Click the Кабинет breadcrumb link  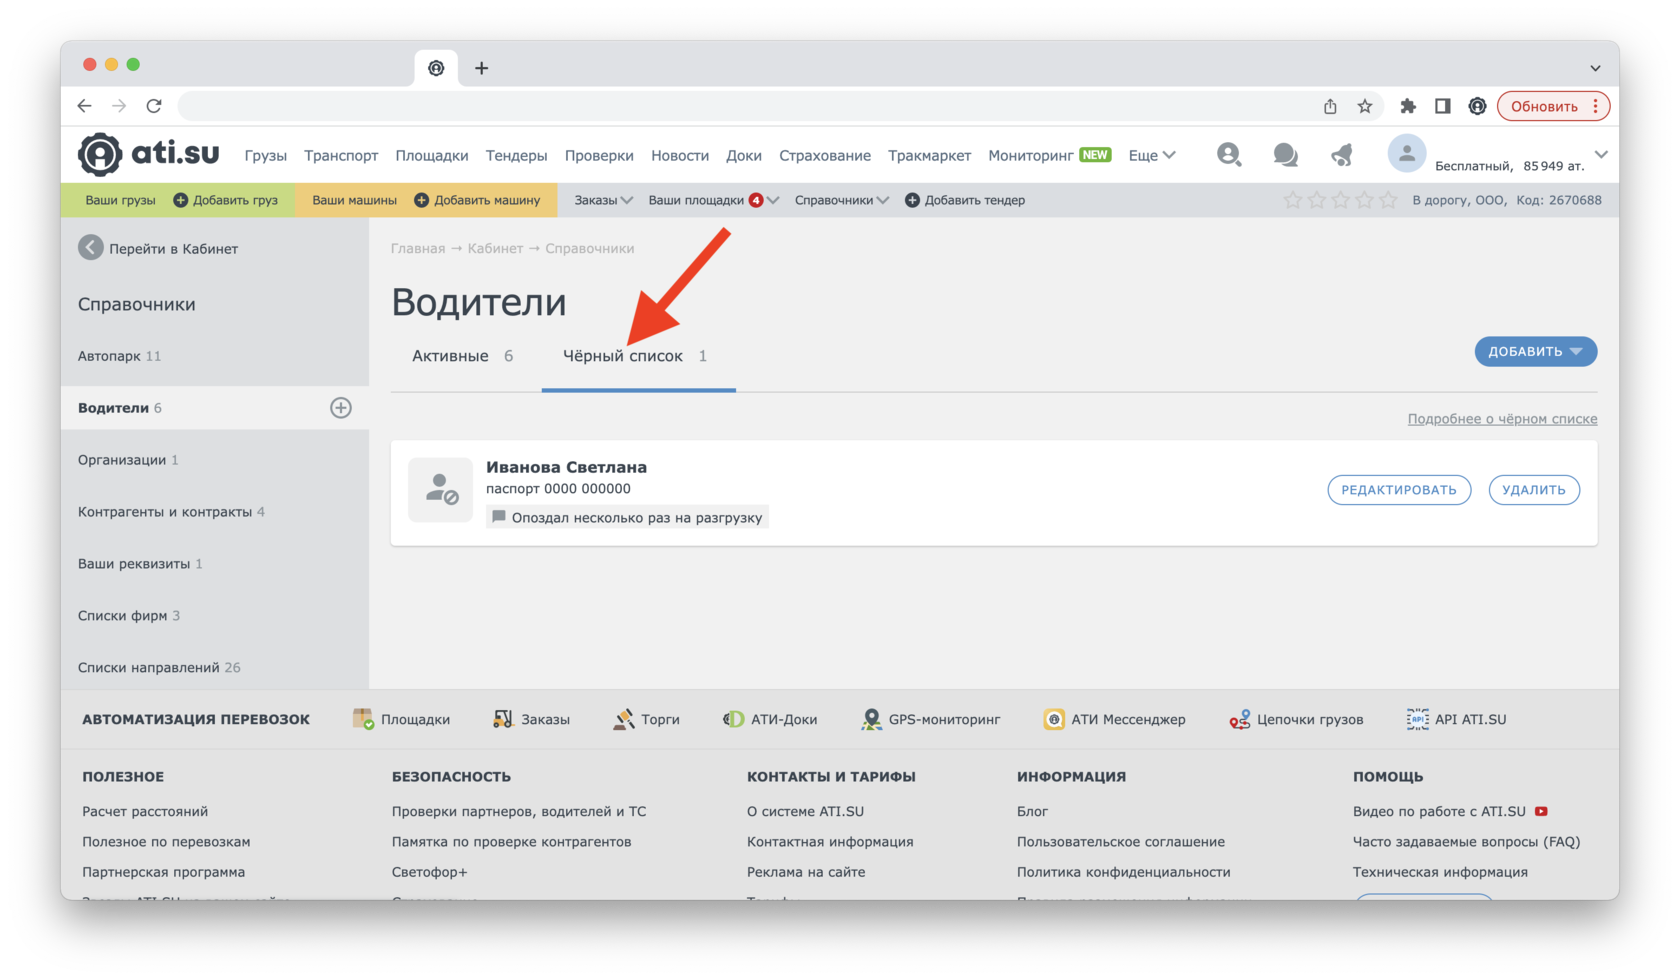click(x=495, y=248)
